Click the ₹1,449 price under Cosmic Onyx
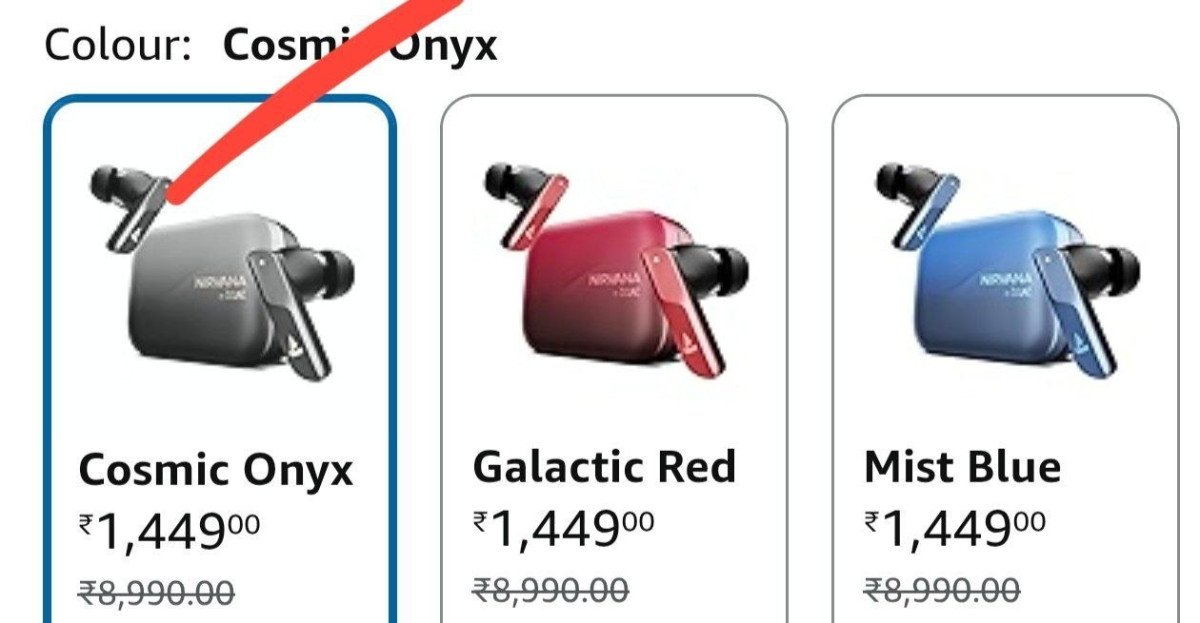 [169, 531]
